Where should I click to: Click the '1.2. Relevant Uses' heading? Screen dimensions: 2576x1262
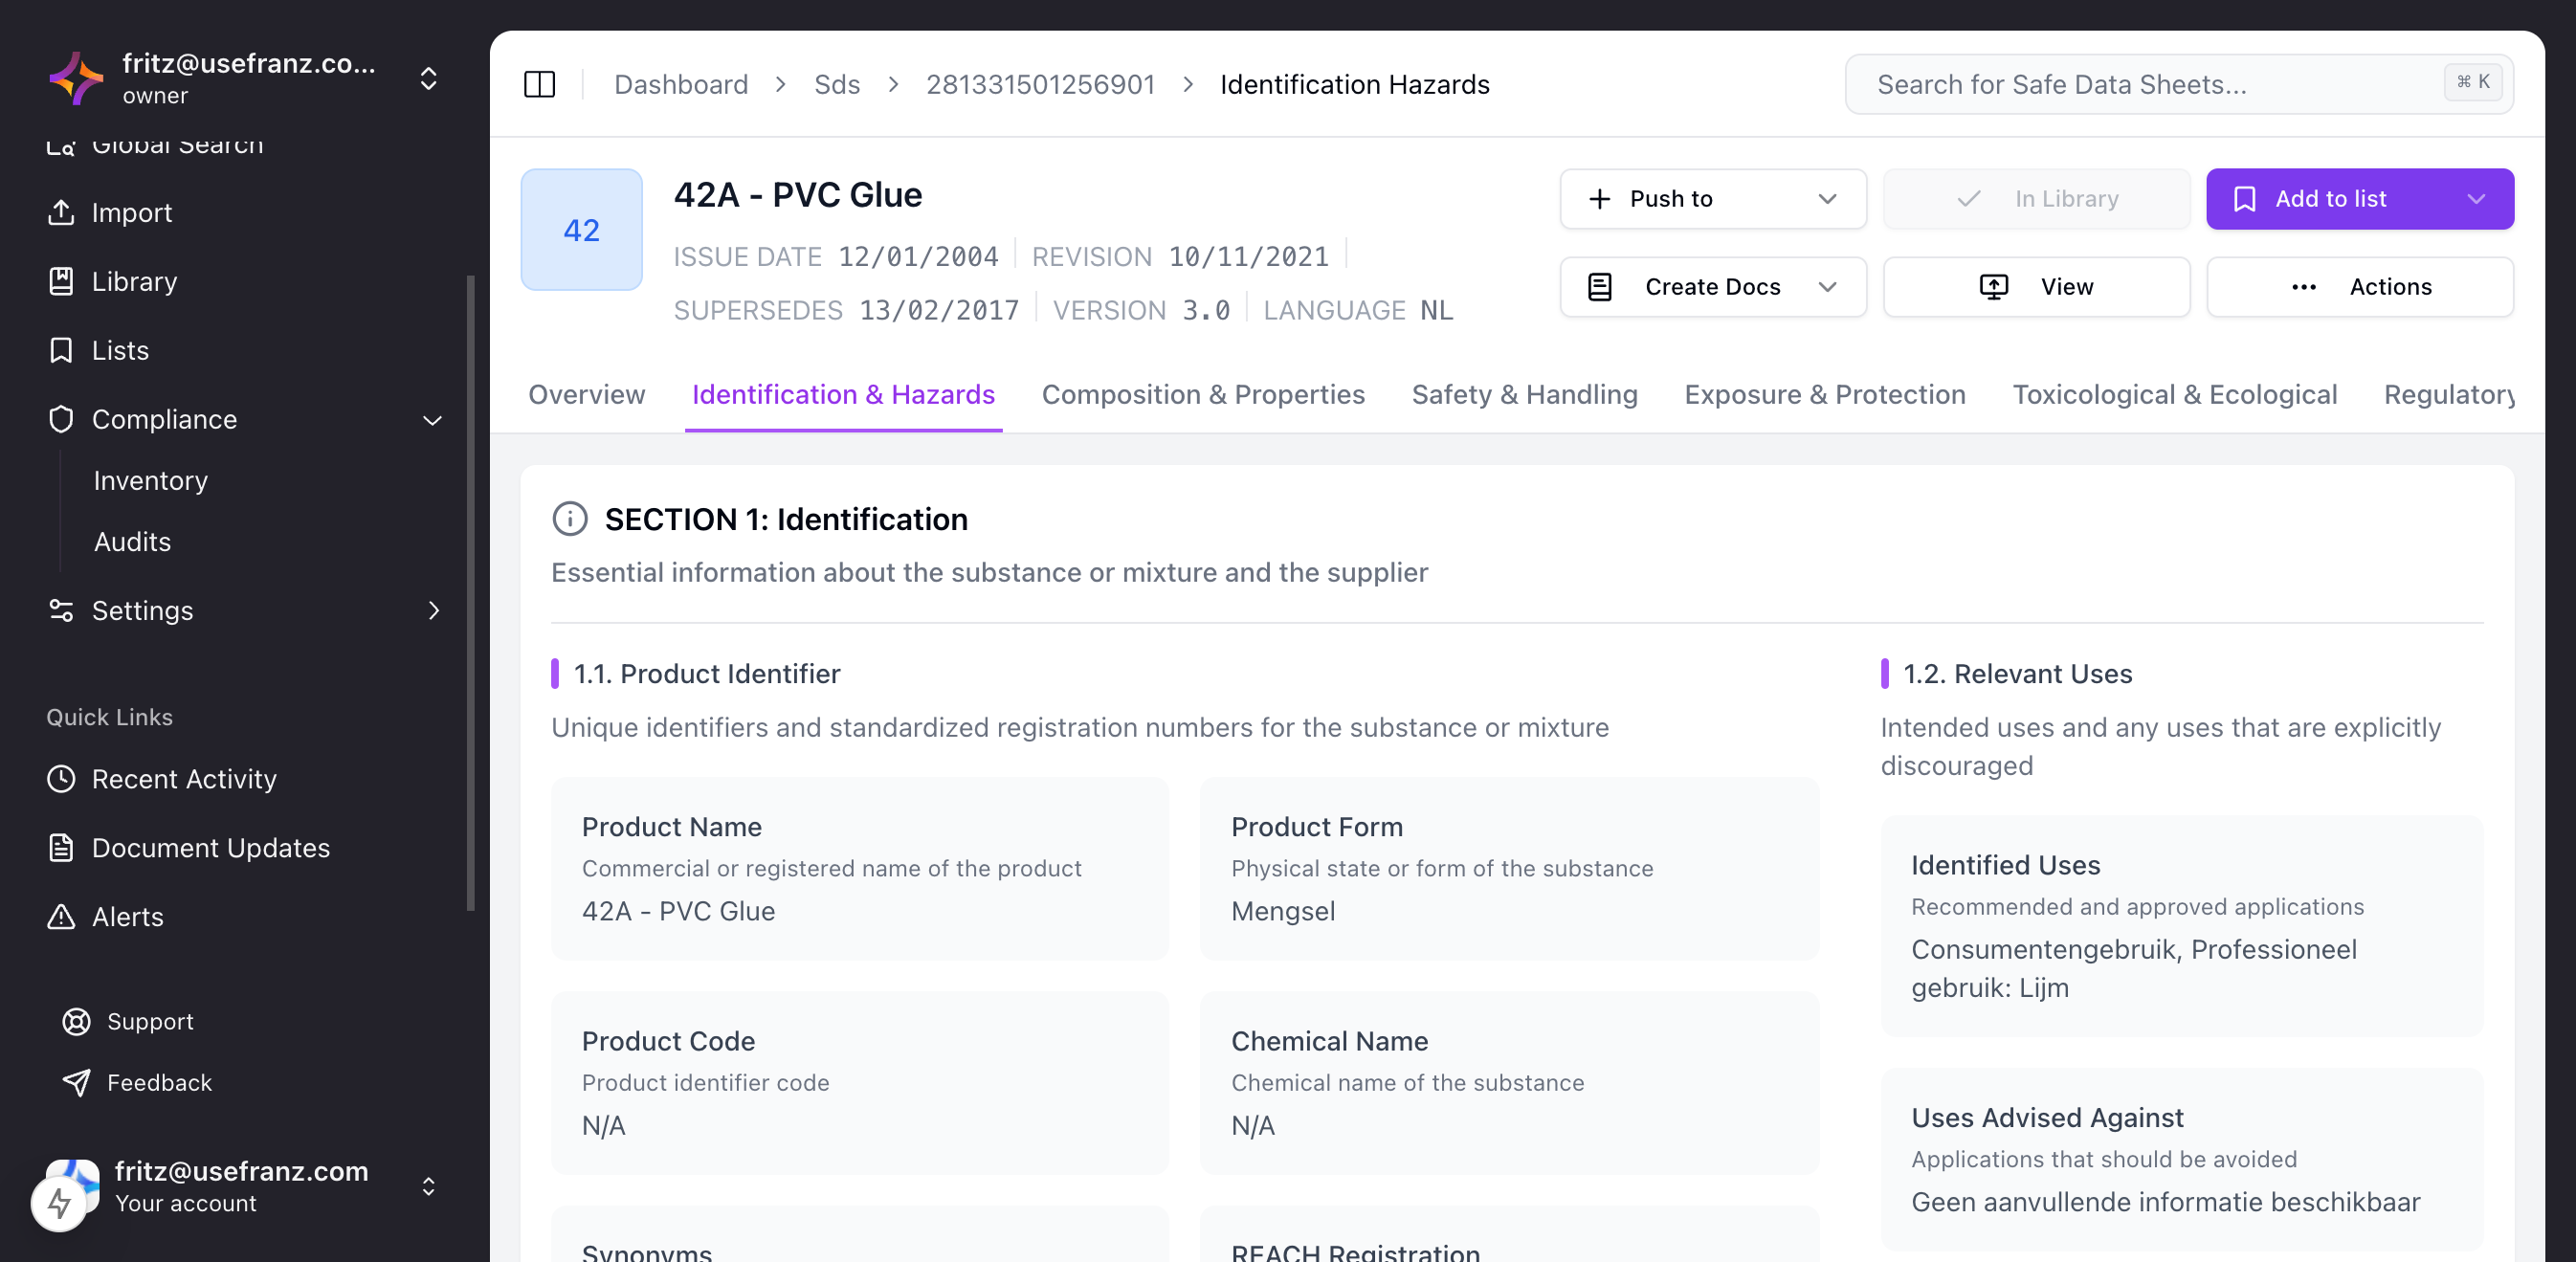pos(2017,673)
